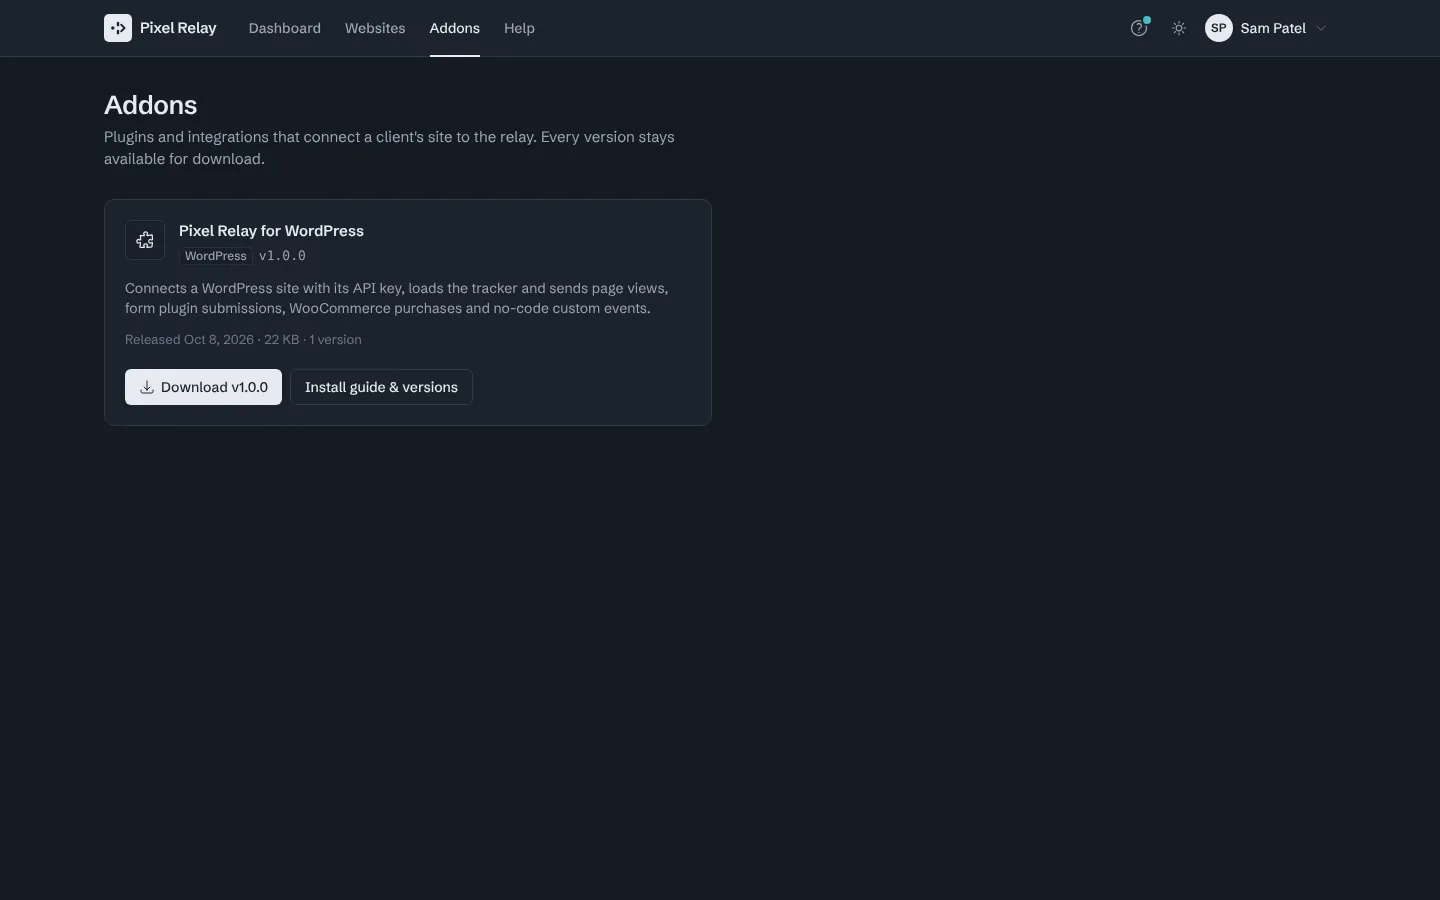Click the addon description starting 'Connects a WordPress site'

(397, 298)
